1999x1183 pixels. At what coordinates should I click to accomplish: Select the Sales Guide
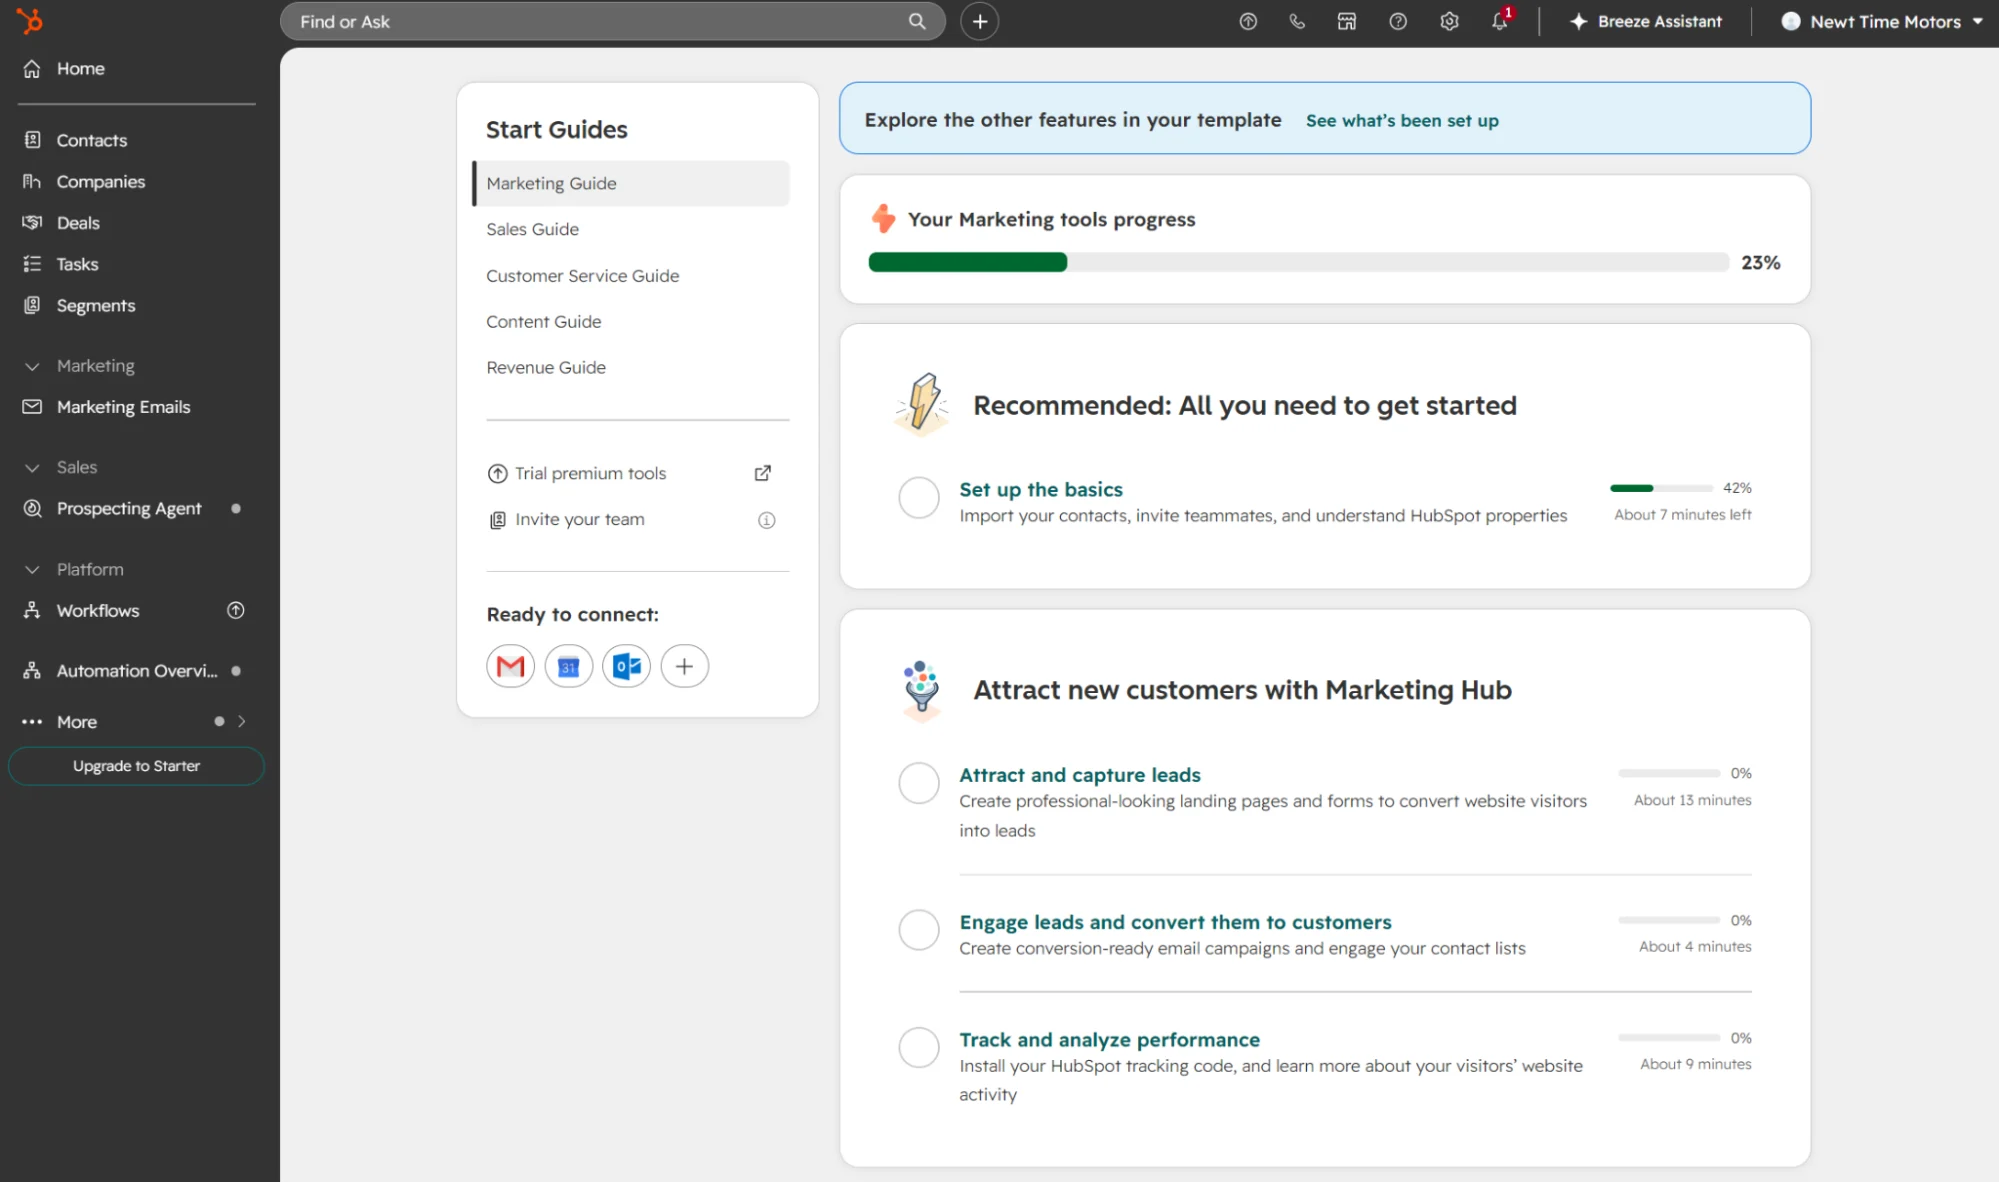click(x=532, y=229)
